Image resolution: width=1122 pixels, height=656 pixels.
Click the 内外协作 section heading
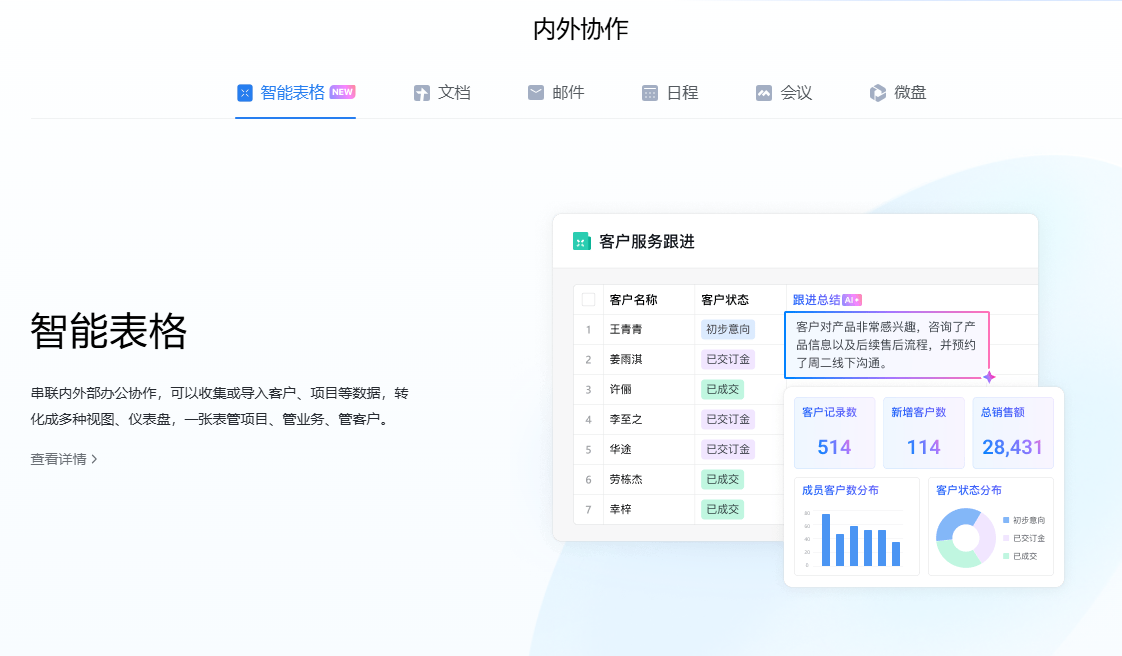coord(580,29)
